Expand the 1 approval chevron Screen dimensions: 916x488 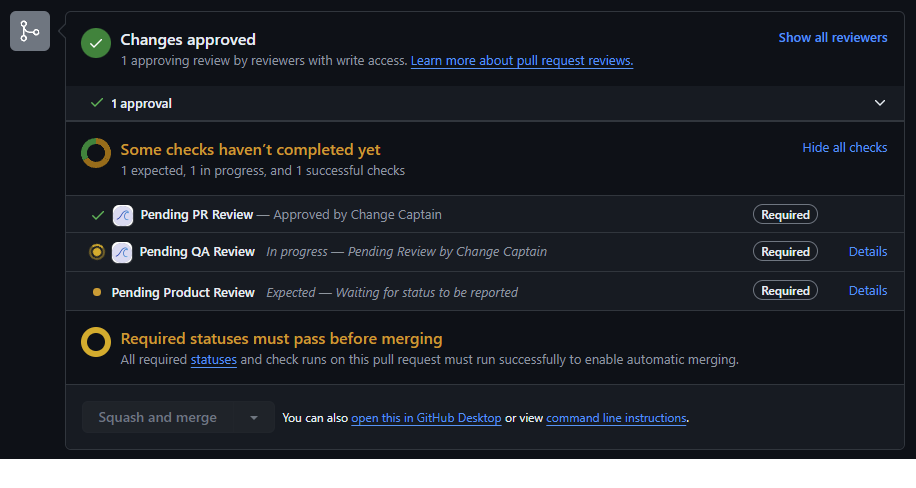pyautogui.click(x=880, y=103)
